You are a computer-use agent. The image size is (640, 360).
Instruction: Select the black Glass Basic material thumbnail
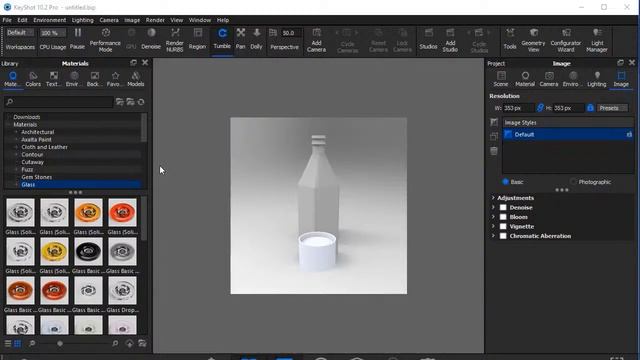pyautogui.click(x=88, y=252)
